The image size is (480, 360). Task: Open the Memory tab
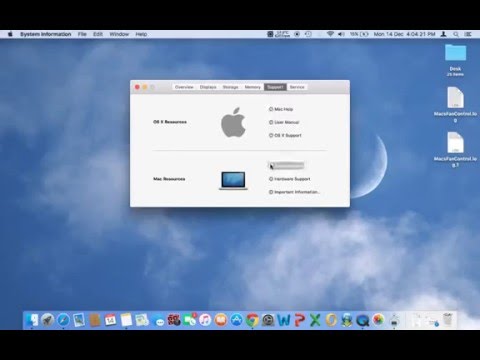pos(253,87)
